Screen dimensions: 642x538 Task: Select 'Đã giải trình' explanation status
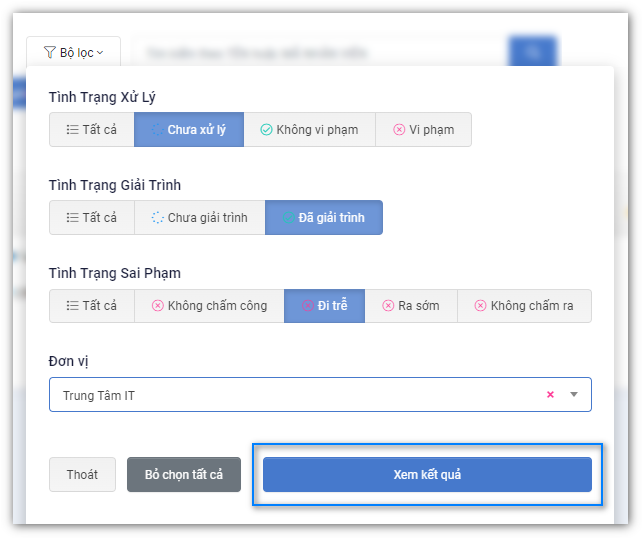323,218
